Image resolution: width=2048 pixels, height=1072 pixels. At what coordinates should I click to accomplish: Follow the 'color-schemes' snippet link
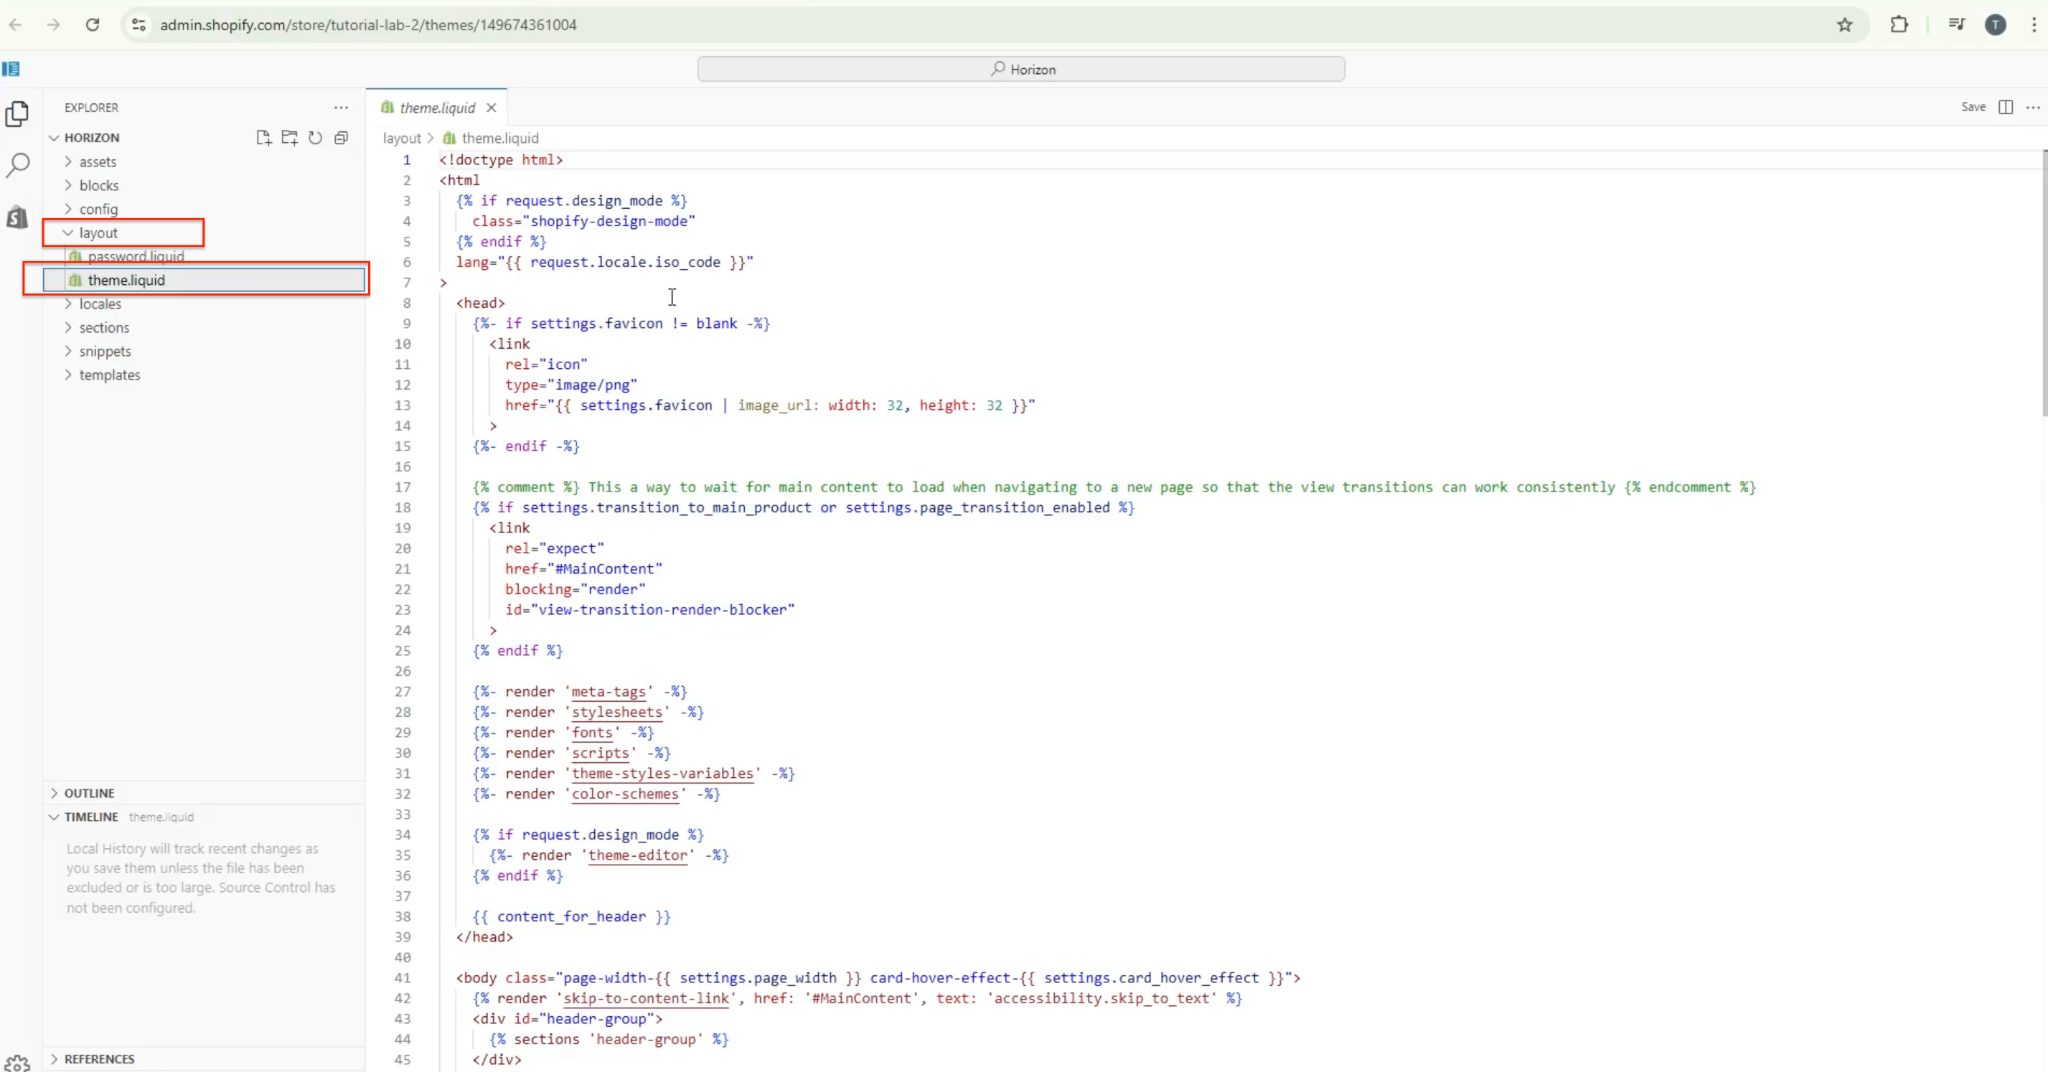click(625, 794)
